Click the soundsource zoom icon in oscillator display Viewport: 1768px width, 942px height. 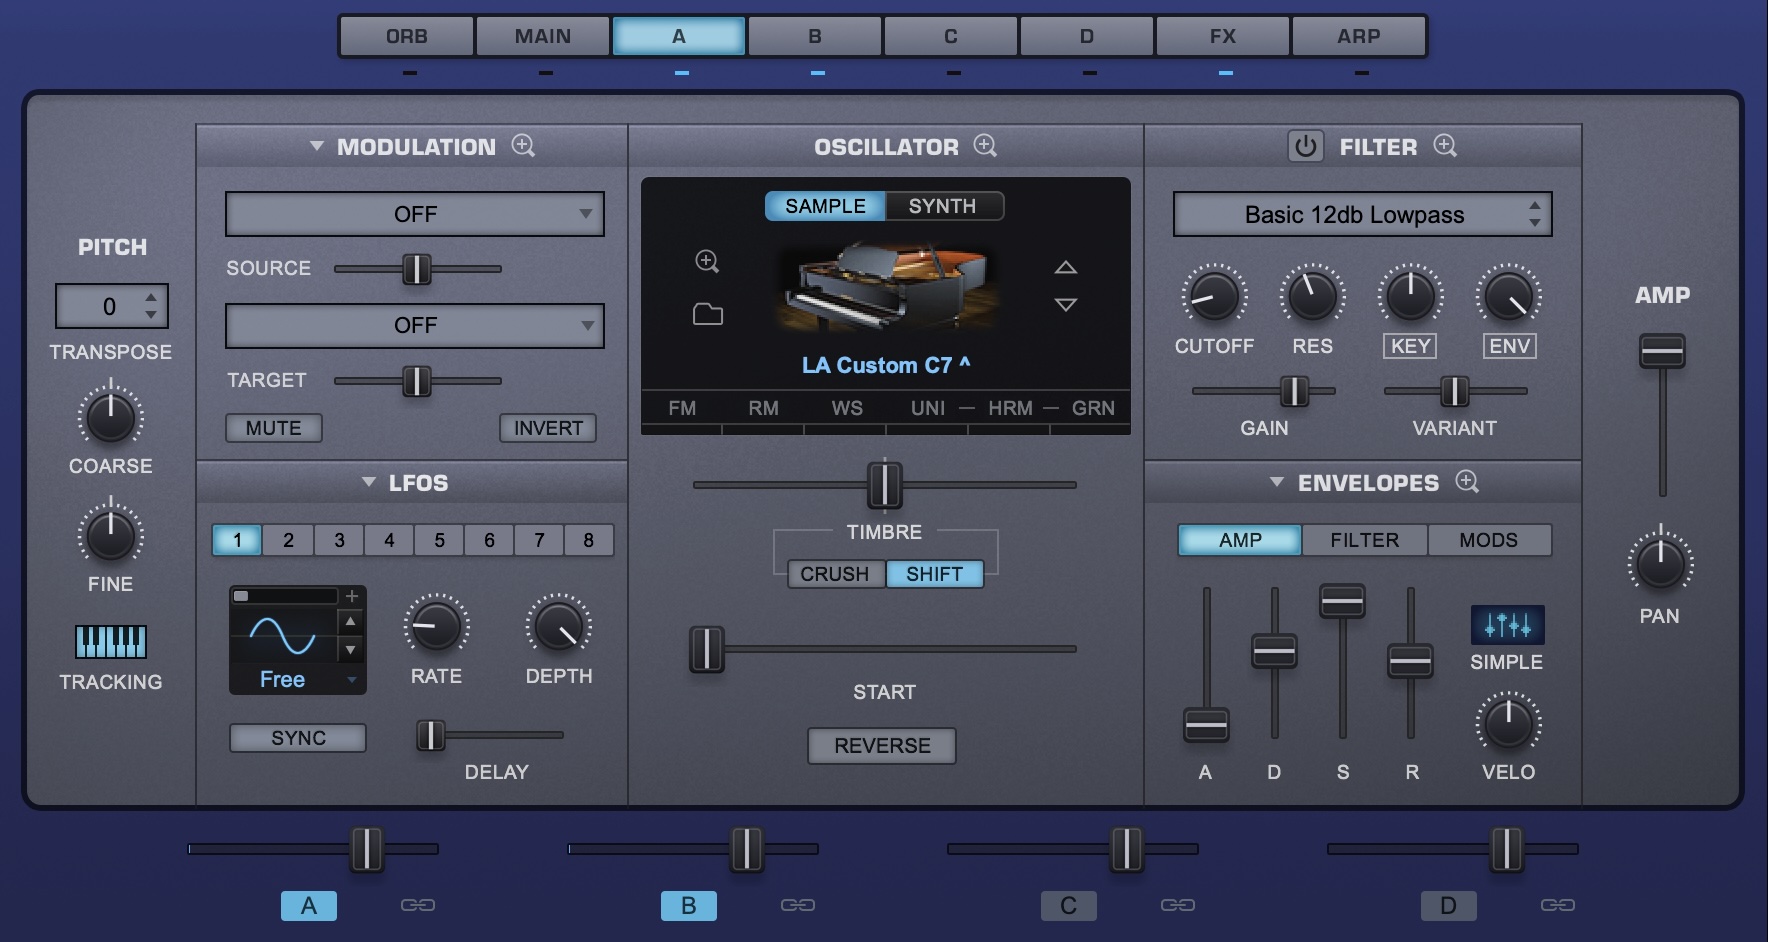click(707, 262)
